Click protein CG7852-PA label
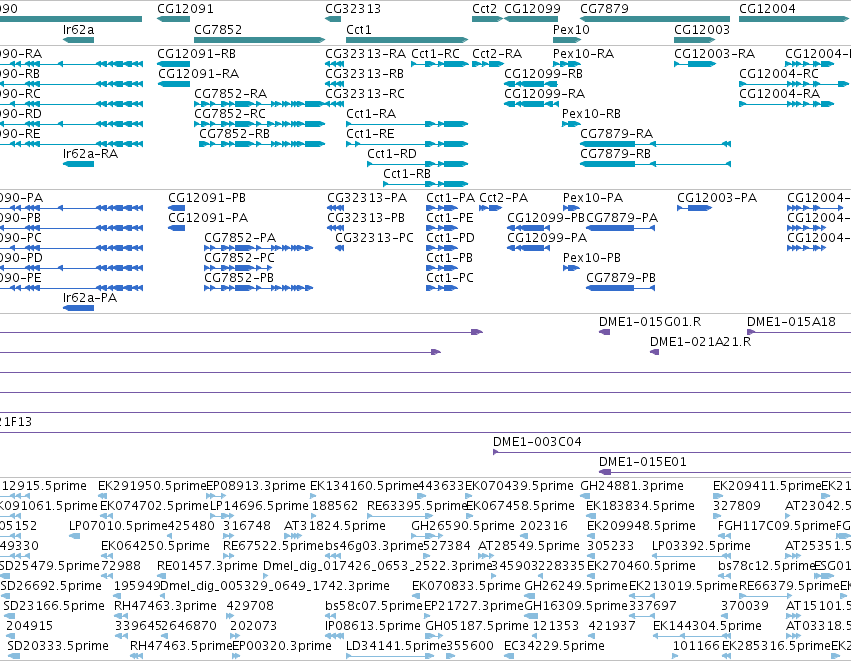851x661 pixels. pos(240,238)
